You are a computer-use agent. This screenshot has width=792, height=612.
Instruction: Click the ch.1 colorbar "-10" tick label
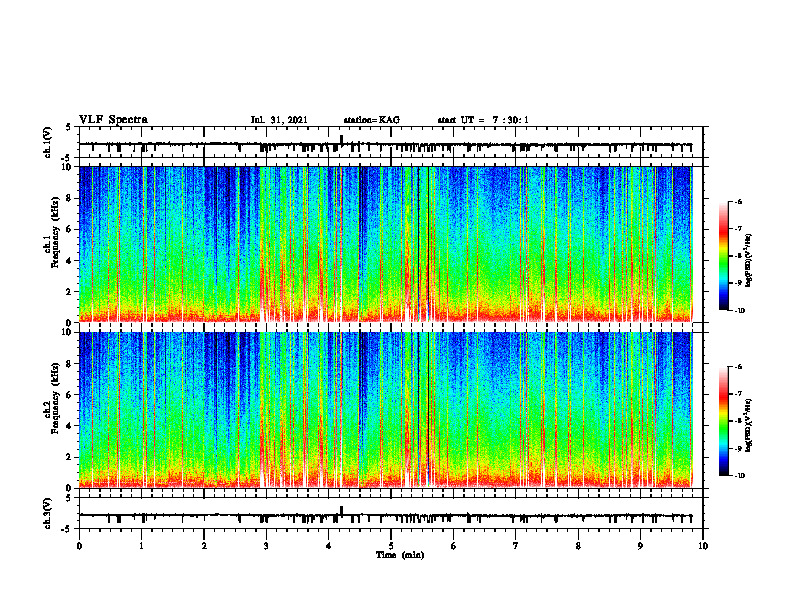739,311
